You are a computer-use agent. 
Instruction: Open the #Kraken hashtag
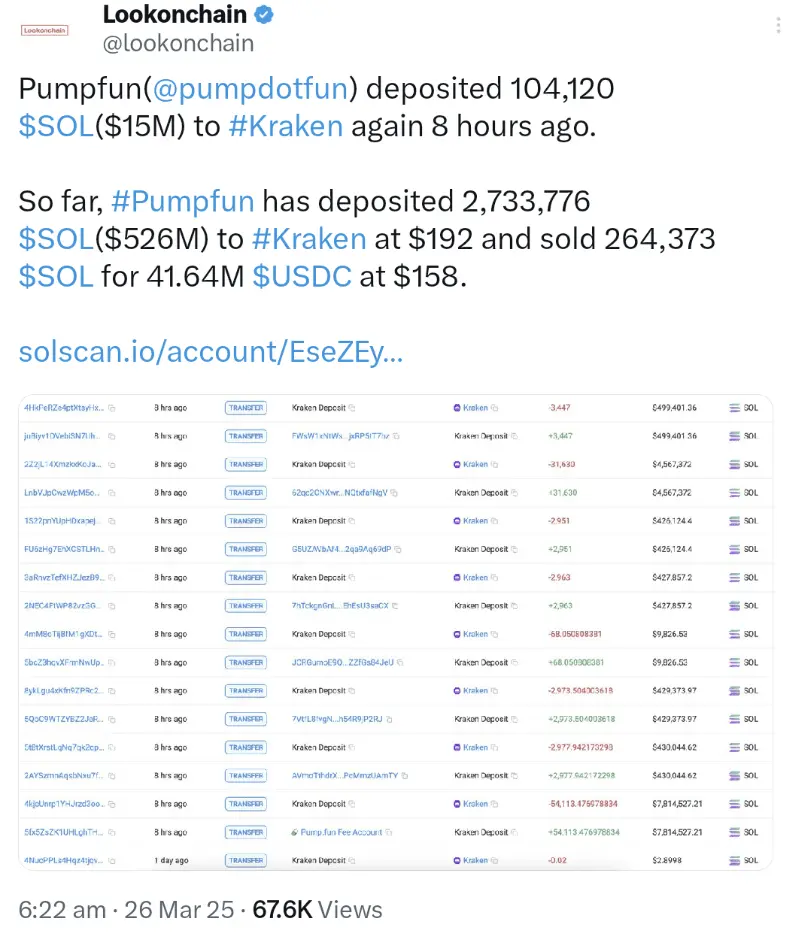pyautogui.click(x=284, y=126)
